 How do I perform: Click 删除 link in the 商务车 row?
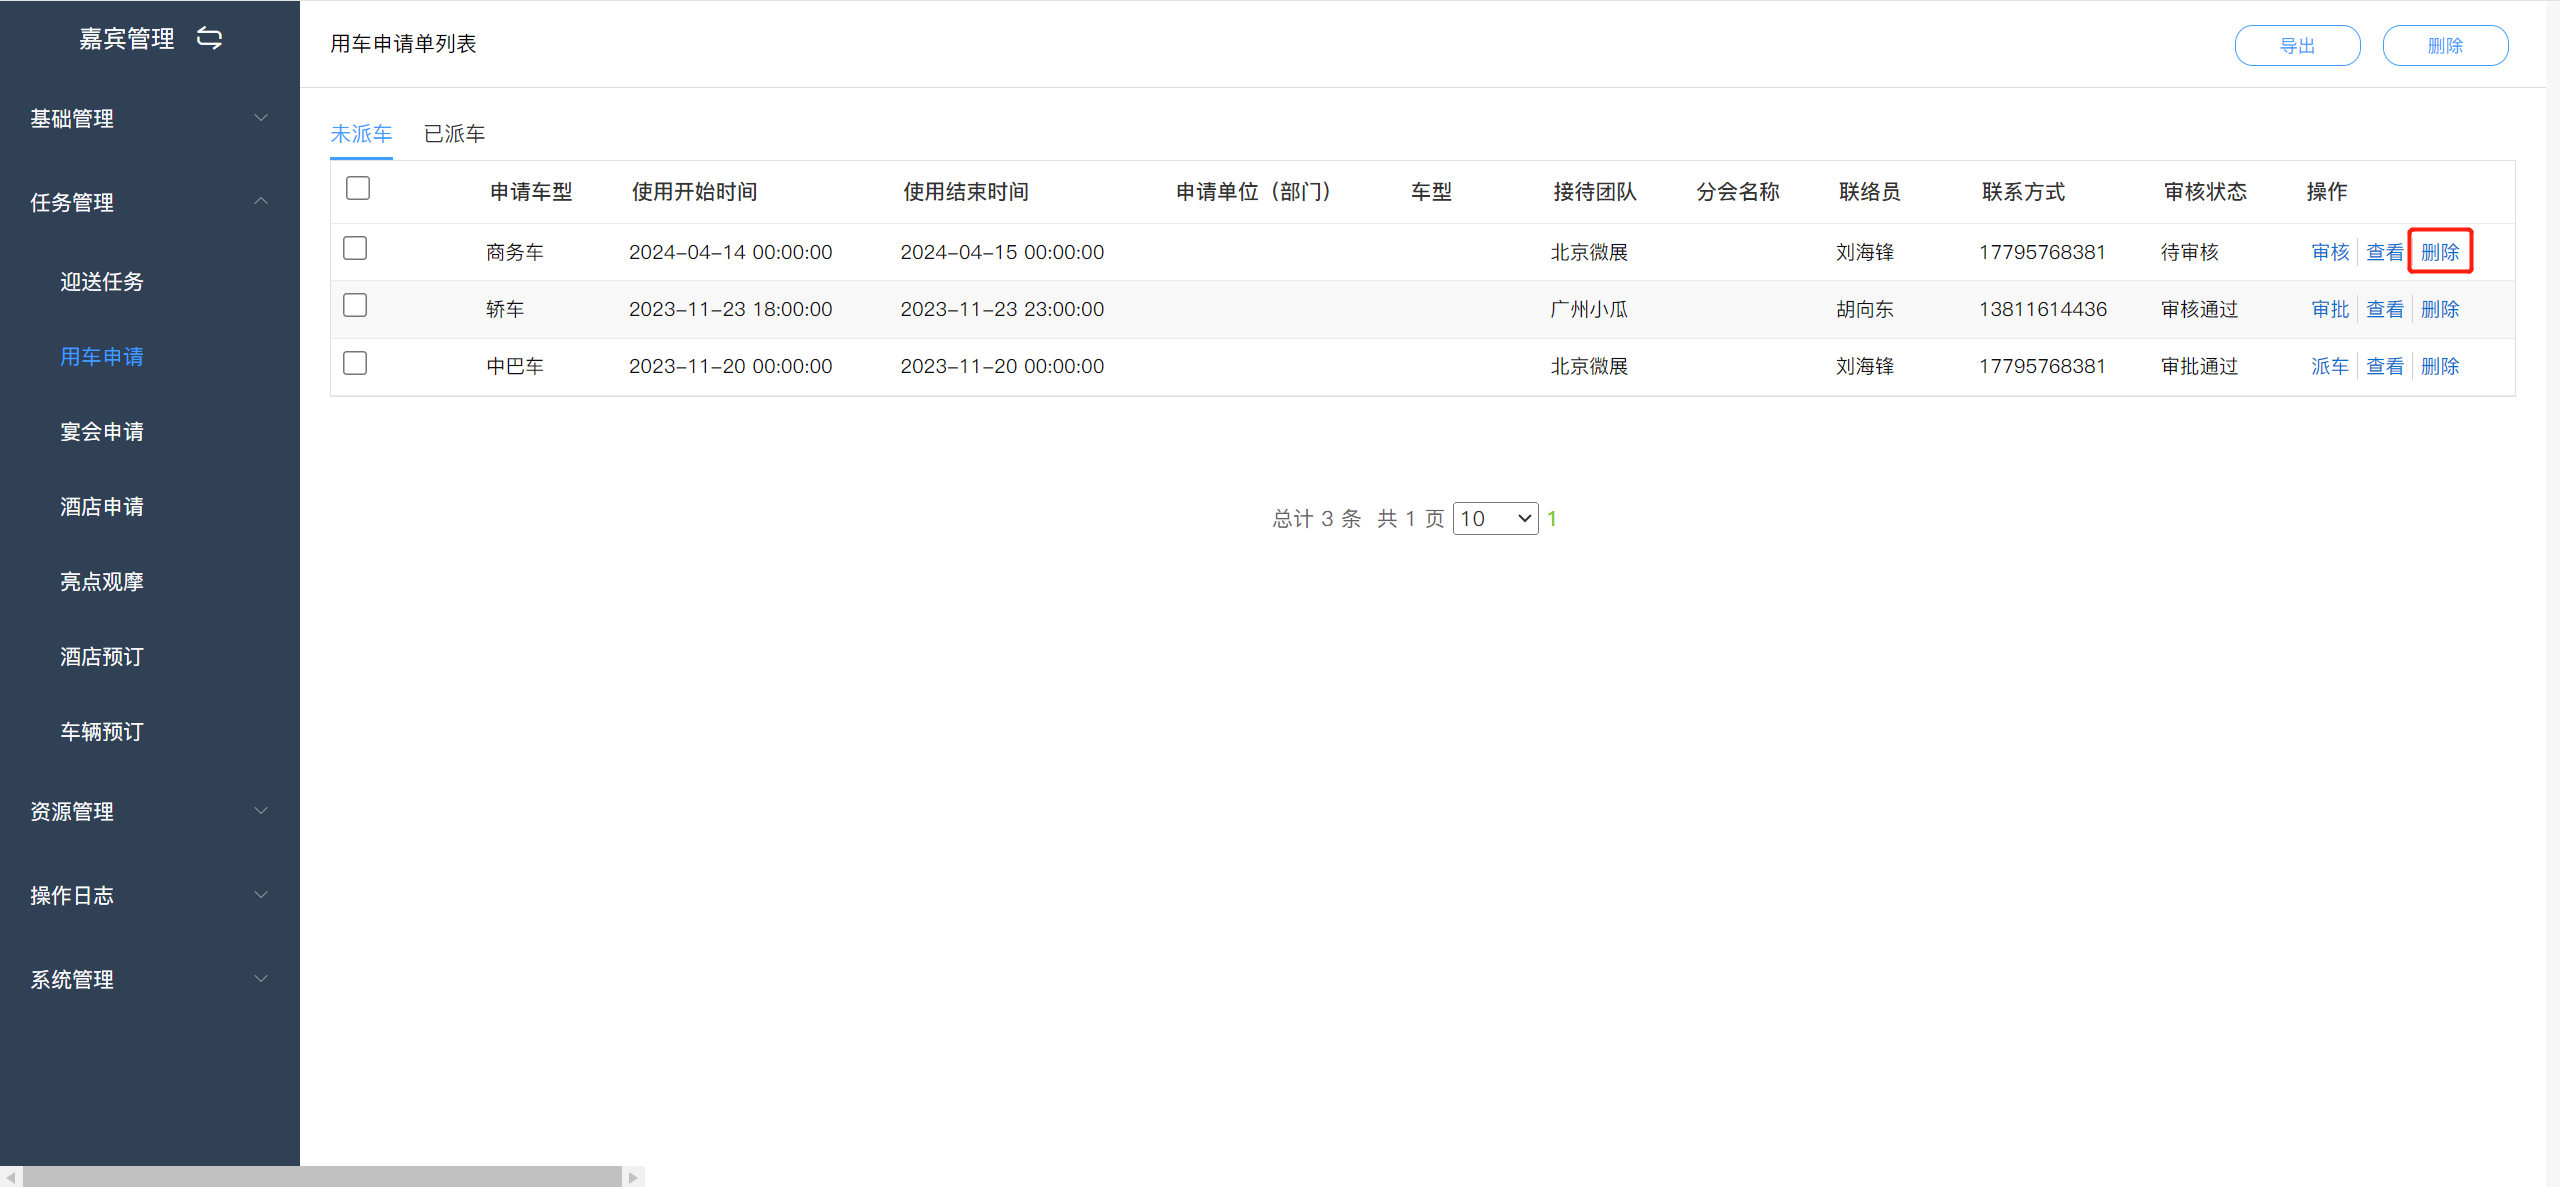point(2440,252)
